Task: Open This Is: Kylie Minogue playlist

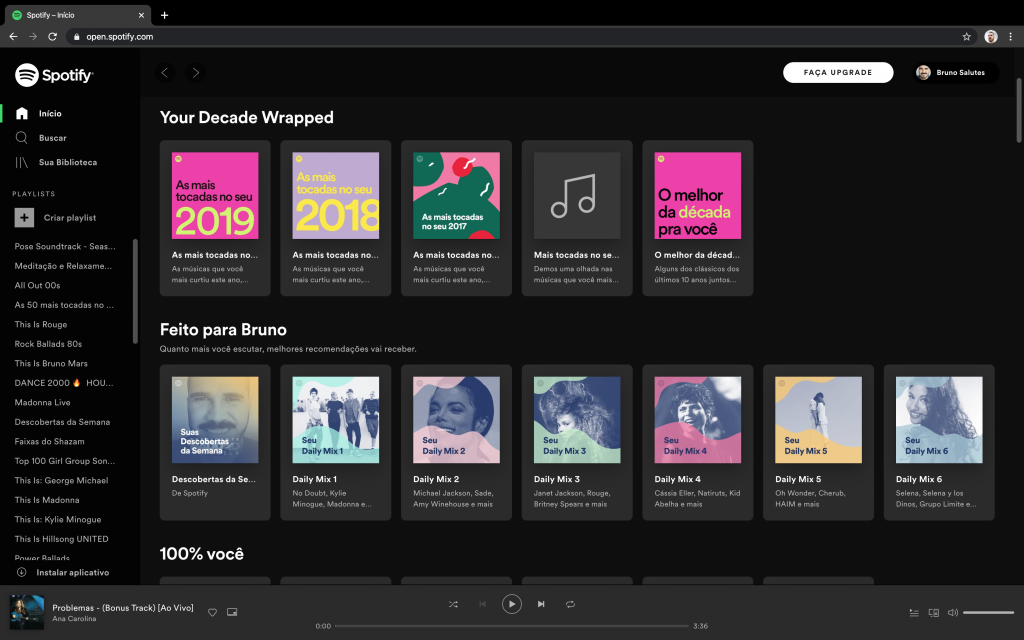Action: pyautogui.click(x=58, y=519)
